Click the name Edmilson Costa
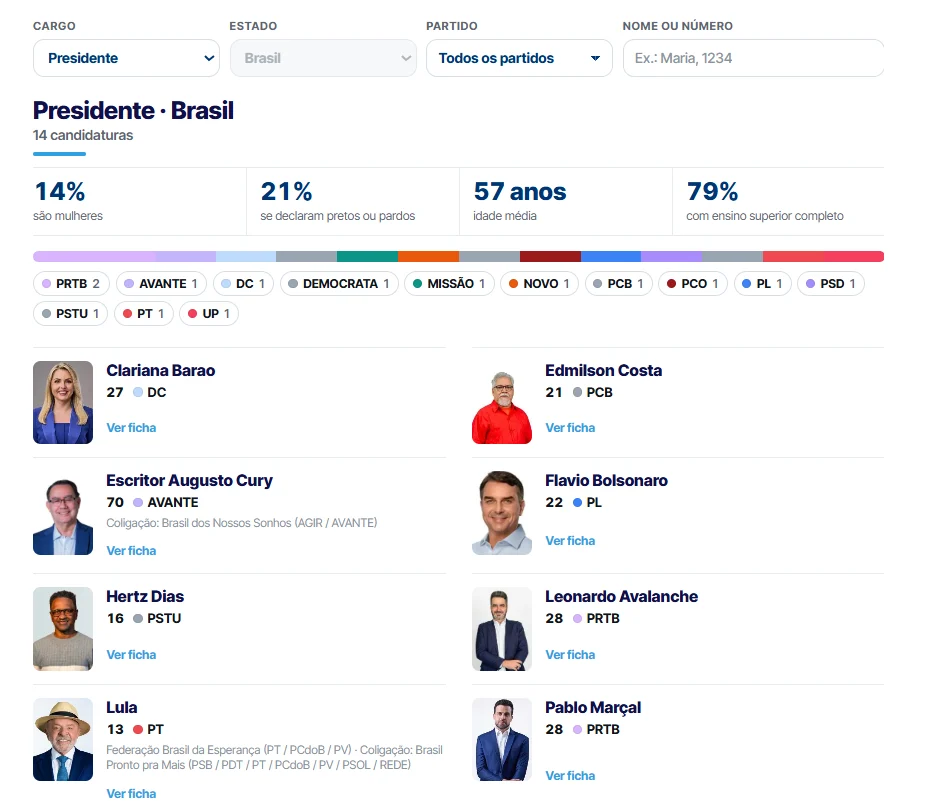This screenshot has height=807, width=925. [603, 370]
